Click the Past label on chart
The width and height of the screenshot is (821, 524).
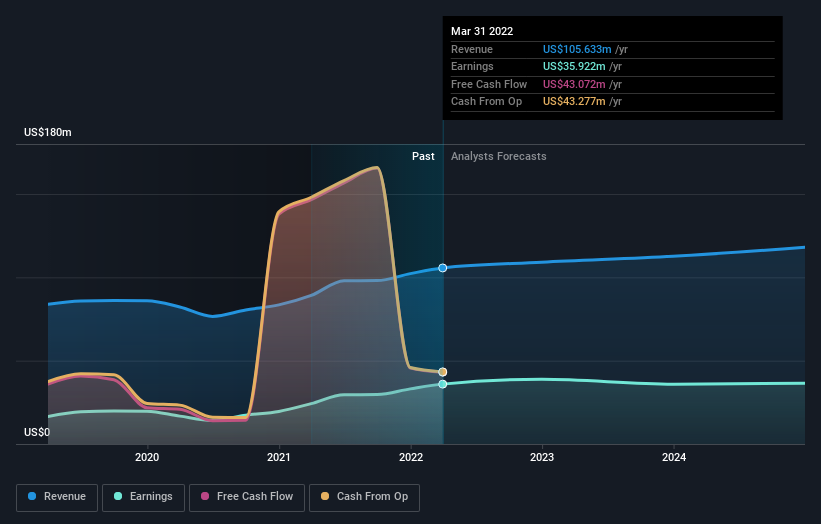tap(423, 156)
